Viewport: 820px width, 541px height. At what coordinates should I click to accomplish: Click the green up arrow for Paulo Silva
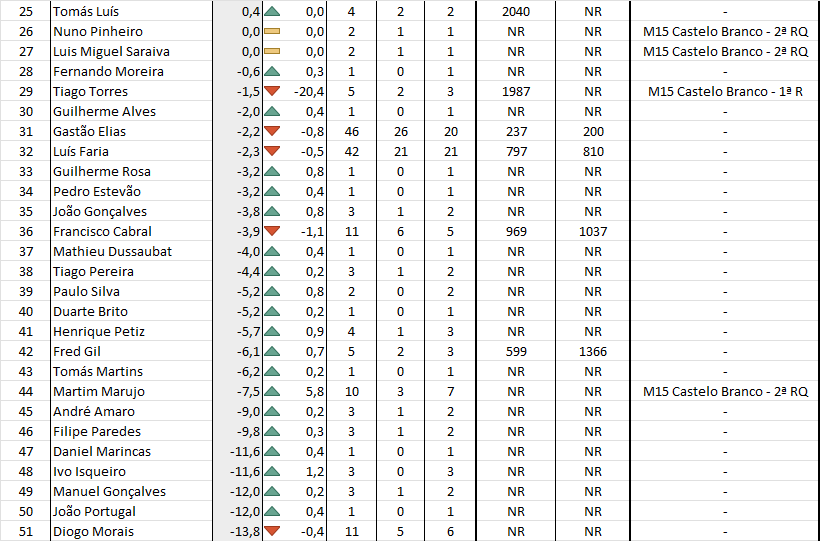272,291
